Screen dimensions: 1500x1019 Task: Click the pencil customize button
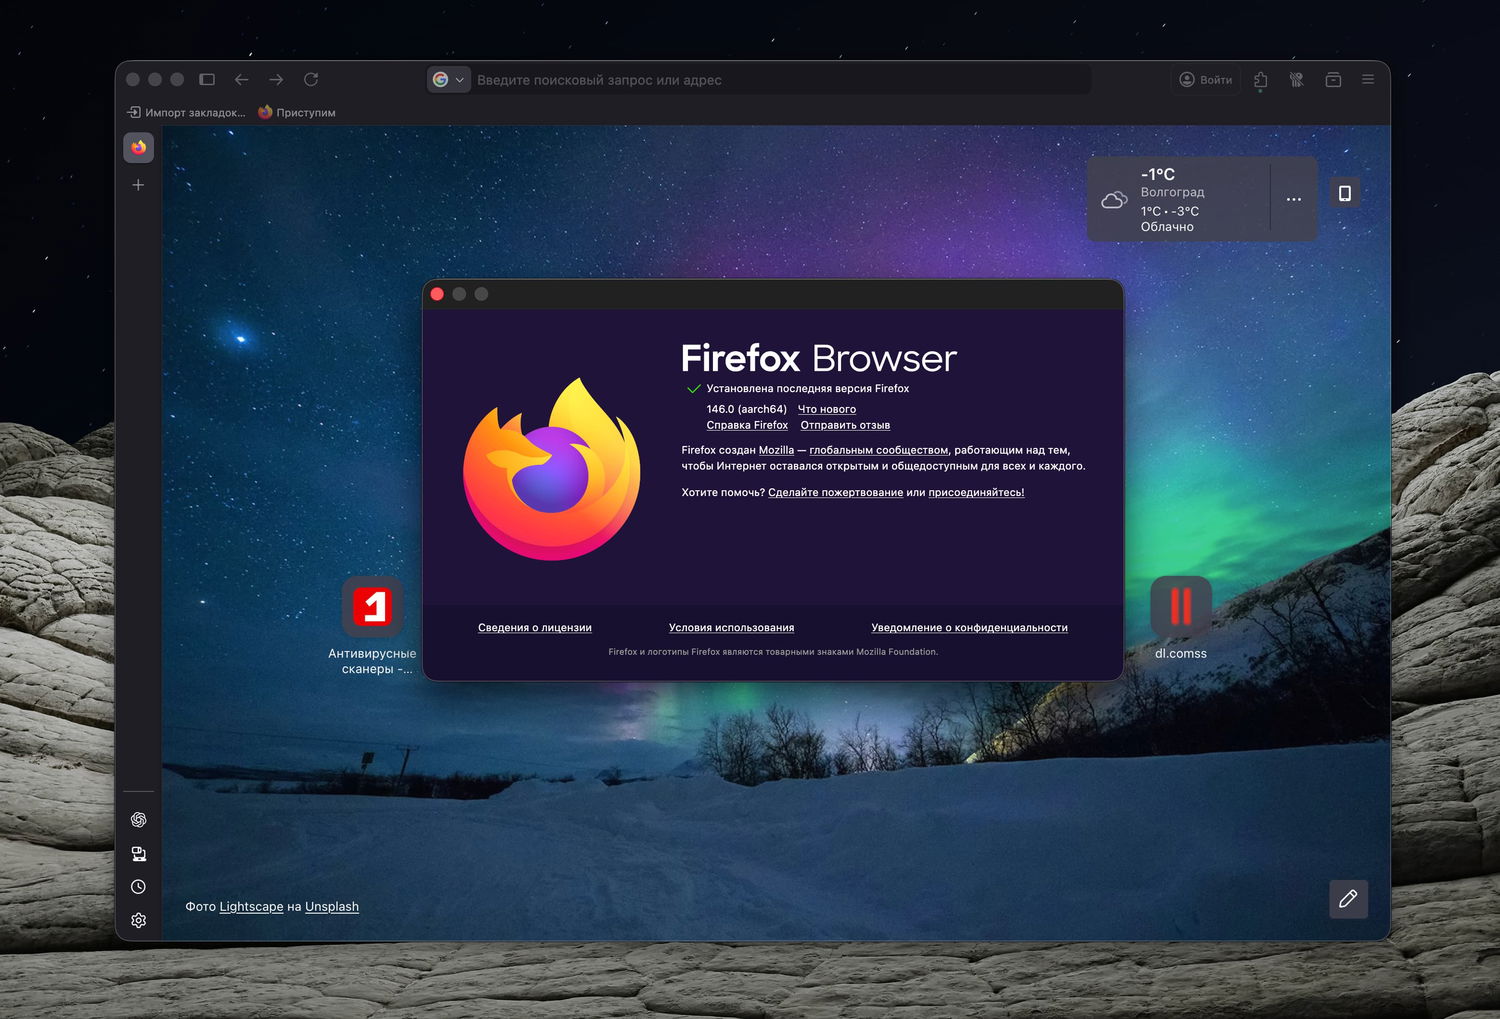(1348, 899)
